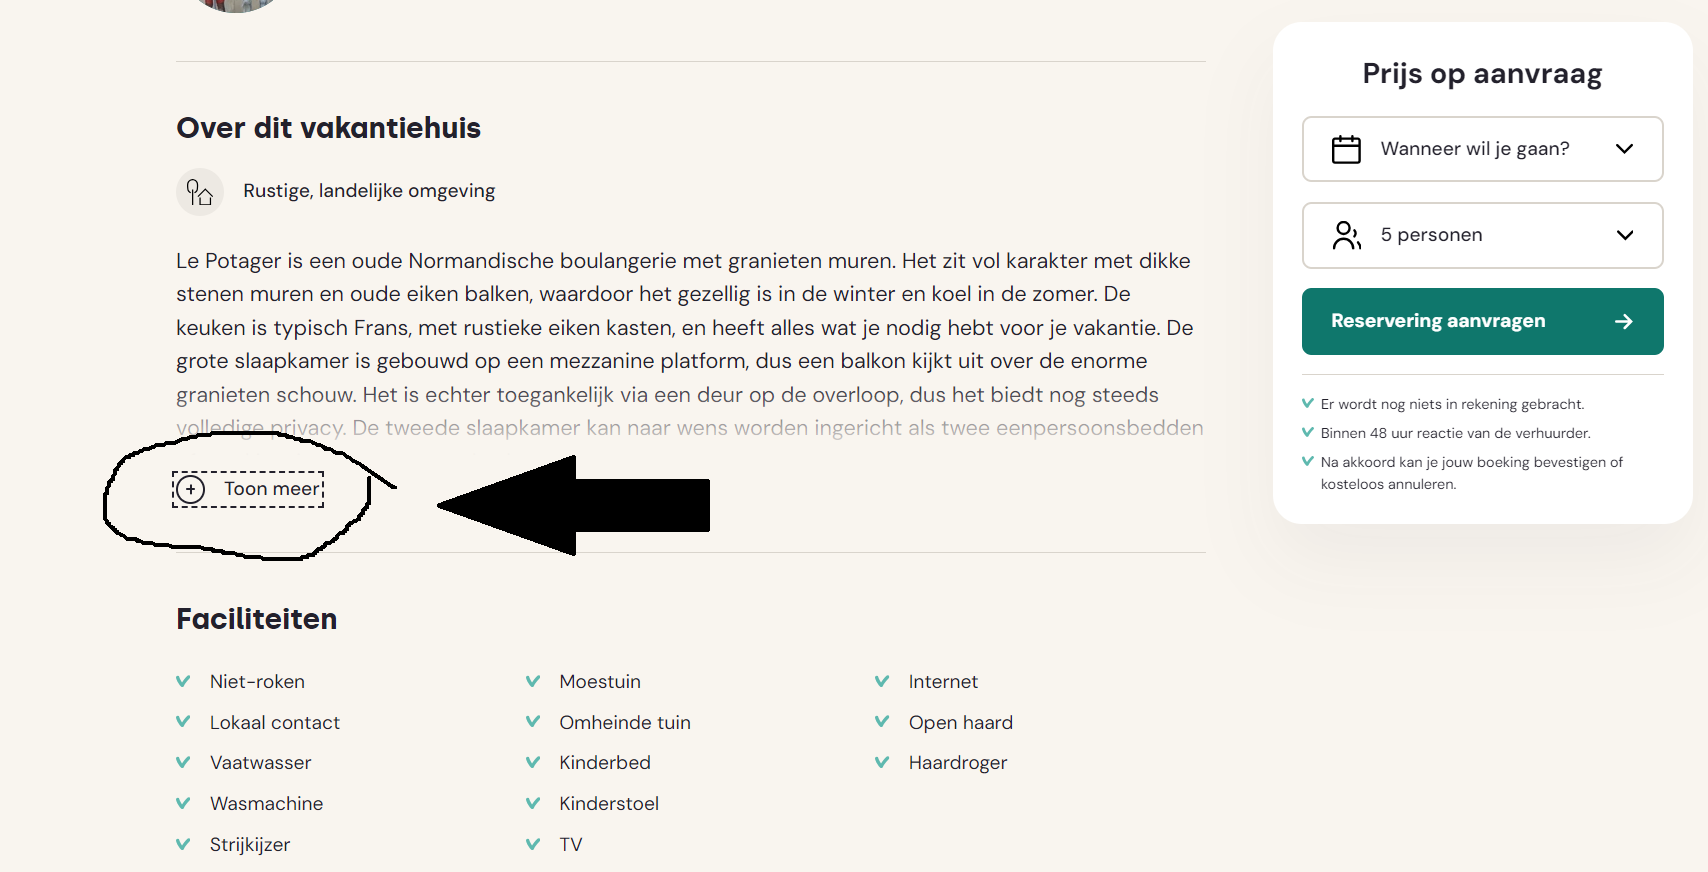
Task: Click the calendar icon in date selector
Action: pos(1346,149)
